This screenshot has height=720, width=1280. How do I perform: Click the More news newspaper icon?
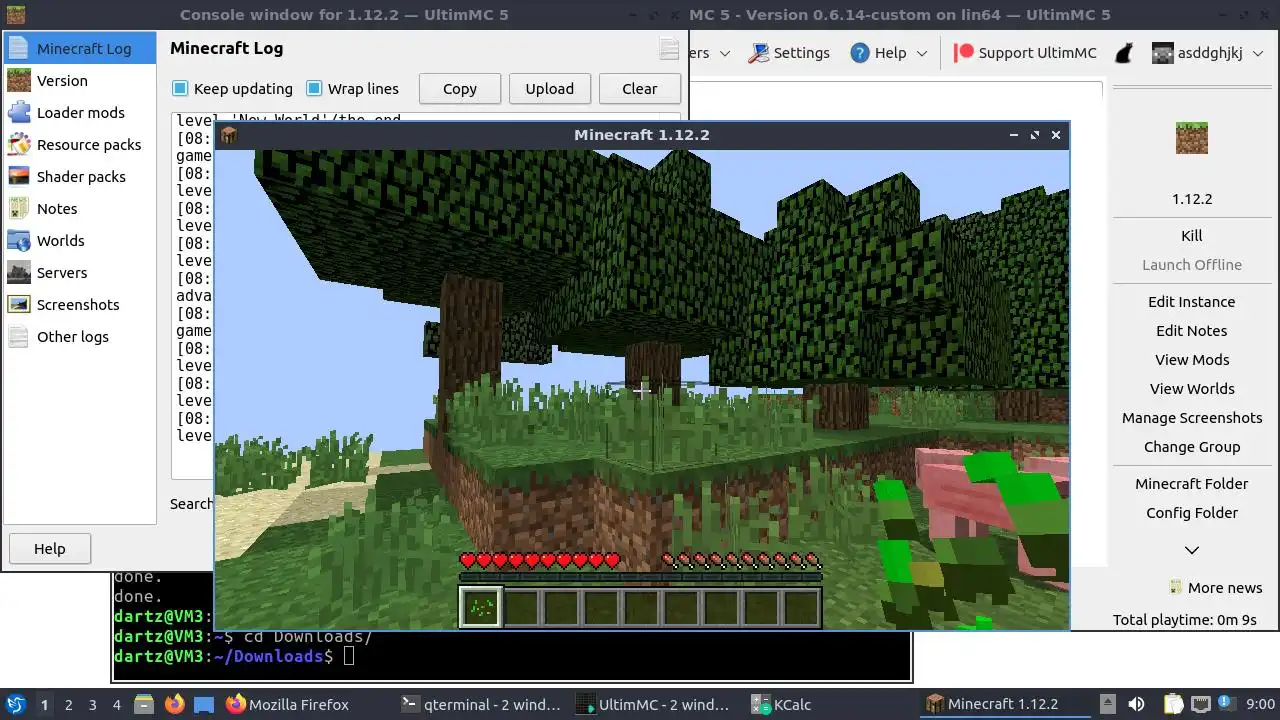(1176, 587)
